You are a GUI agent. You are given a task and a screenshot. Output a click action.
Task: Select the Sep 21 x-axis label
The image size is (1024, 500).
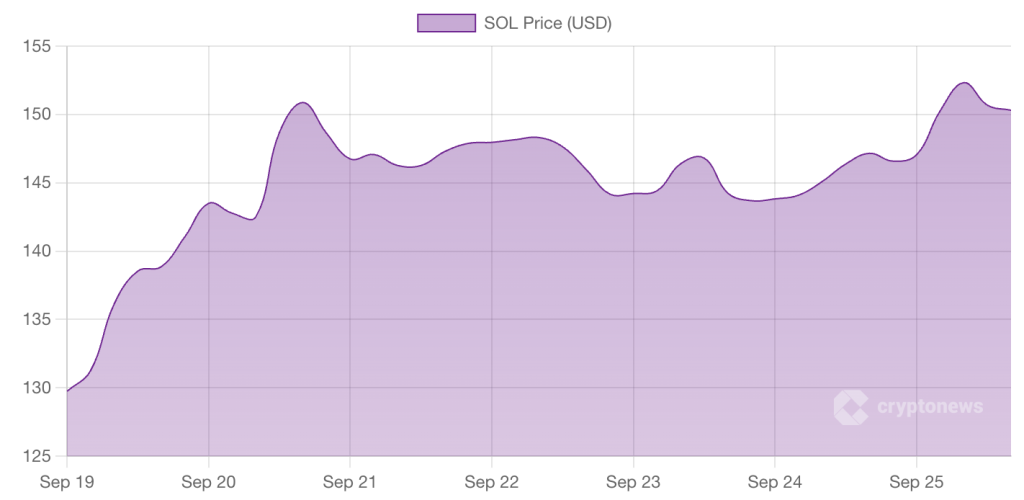[x=350, y=481]
